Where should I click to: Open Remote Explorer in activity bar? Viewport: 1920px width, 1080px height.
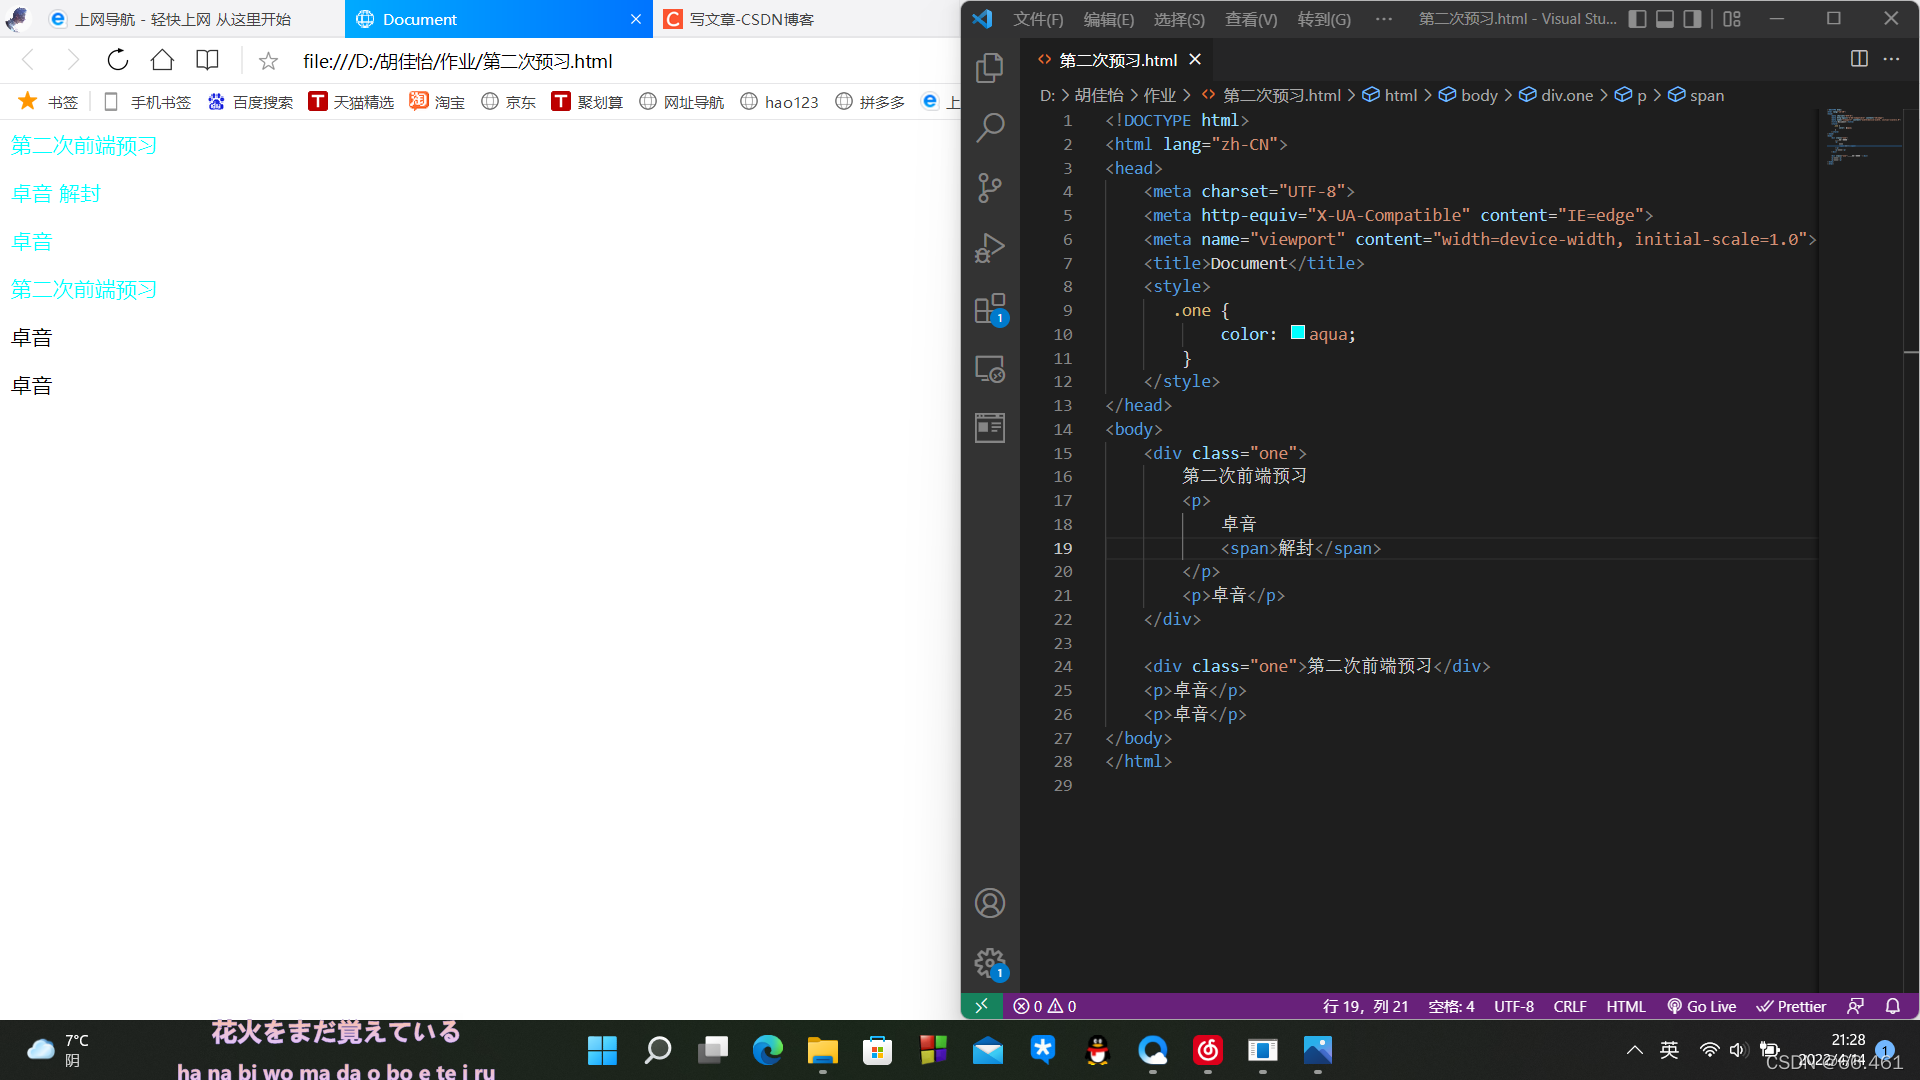[989, 369]
